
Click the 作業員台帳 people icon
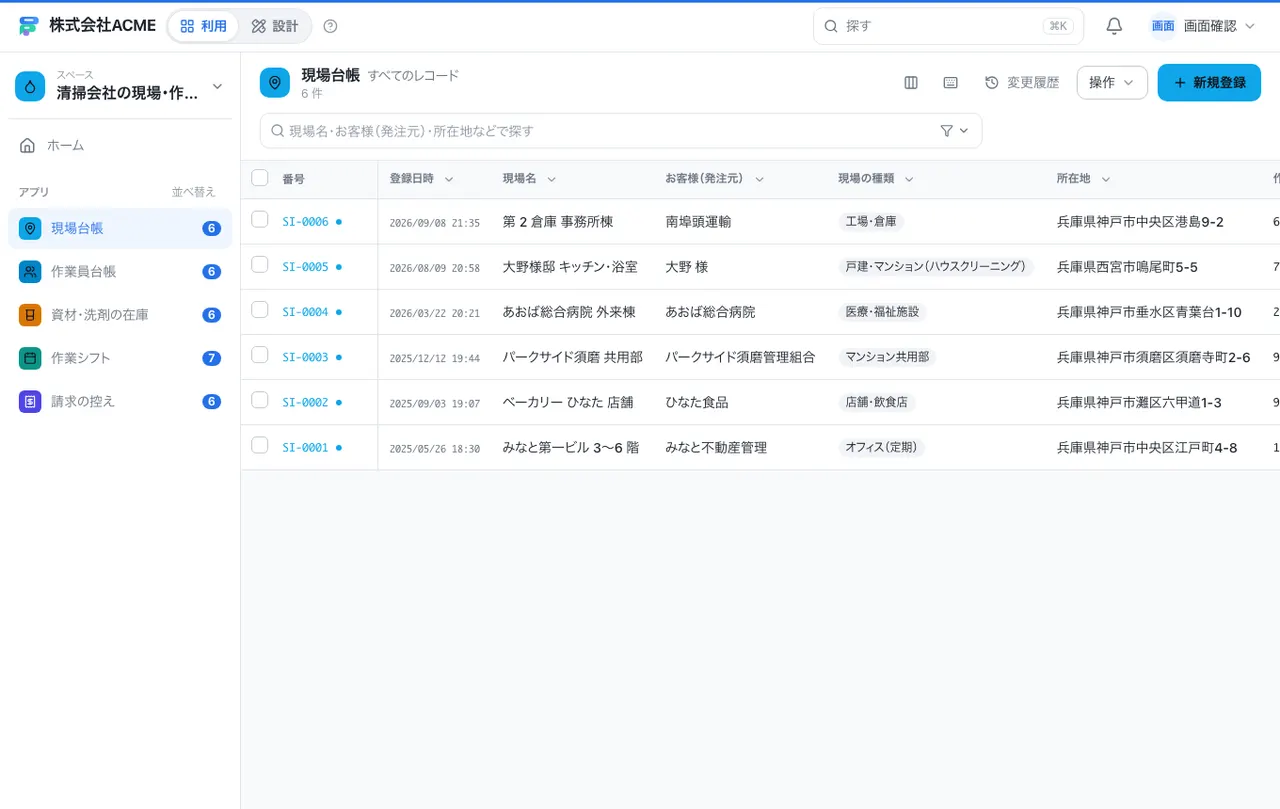click(30, 271)
